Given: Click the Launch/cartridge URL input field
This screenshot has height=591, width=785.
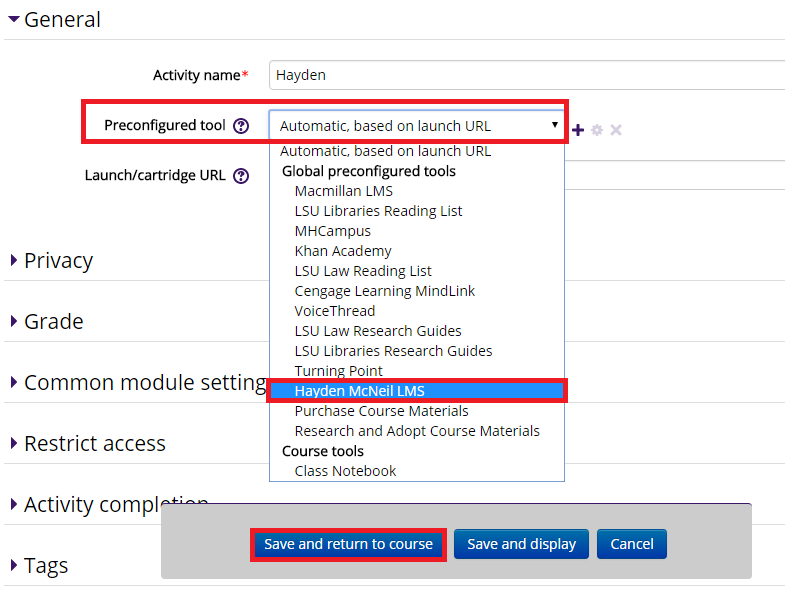Looking at the screenshot, I should [674, 175].
